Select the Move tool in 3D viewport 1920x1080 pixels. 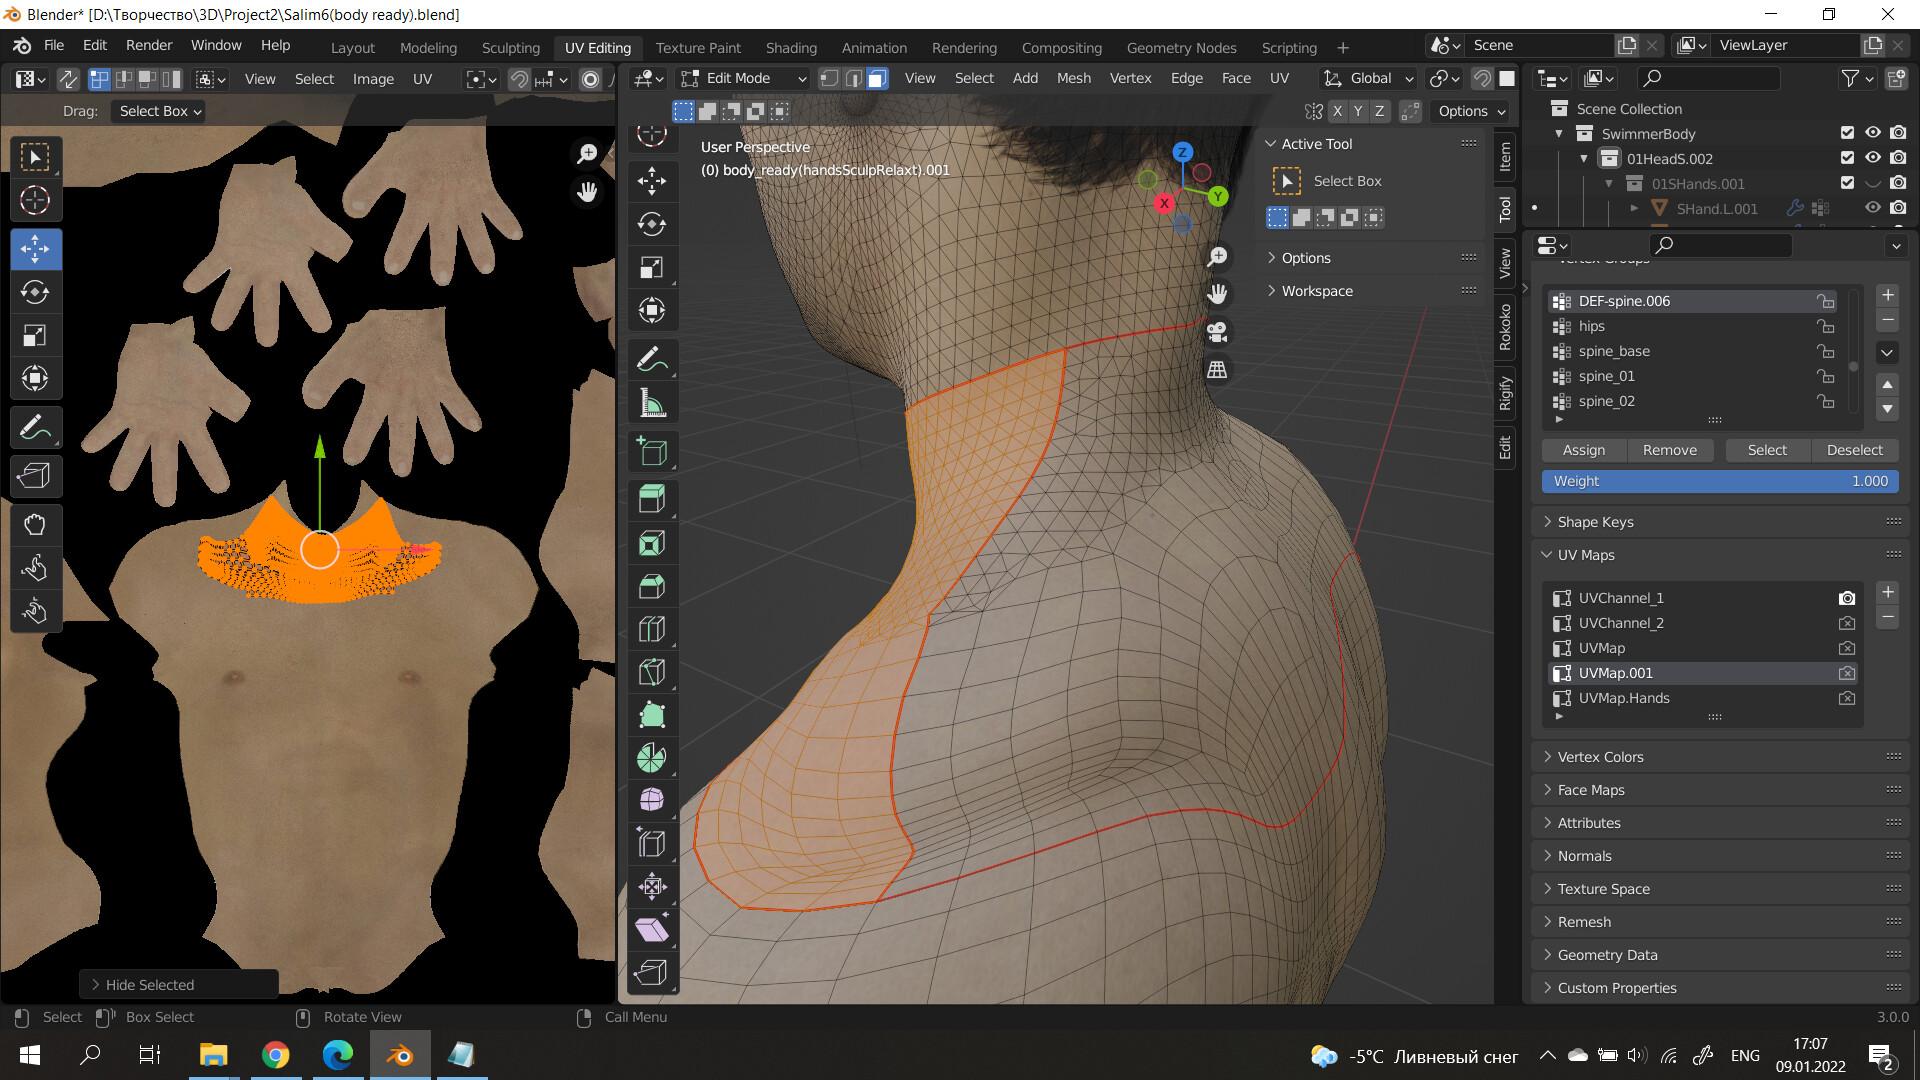pos(652,181)
